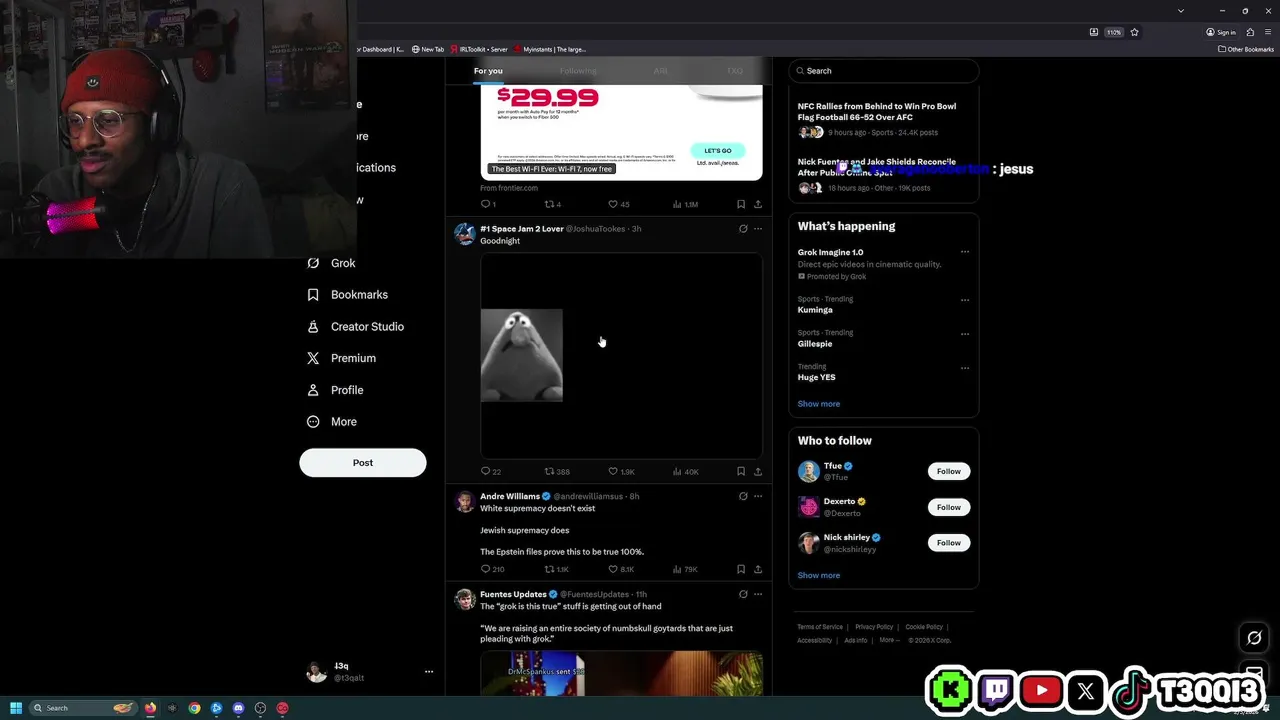
Task: Show more under What's happening
Action: click(x=819, y=404)
